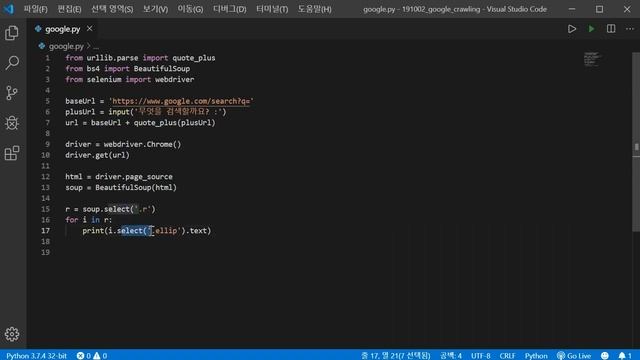Click line number 17 in gutter
Viewport: 640px width, 360px height.
(x=45, y=230)
